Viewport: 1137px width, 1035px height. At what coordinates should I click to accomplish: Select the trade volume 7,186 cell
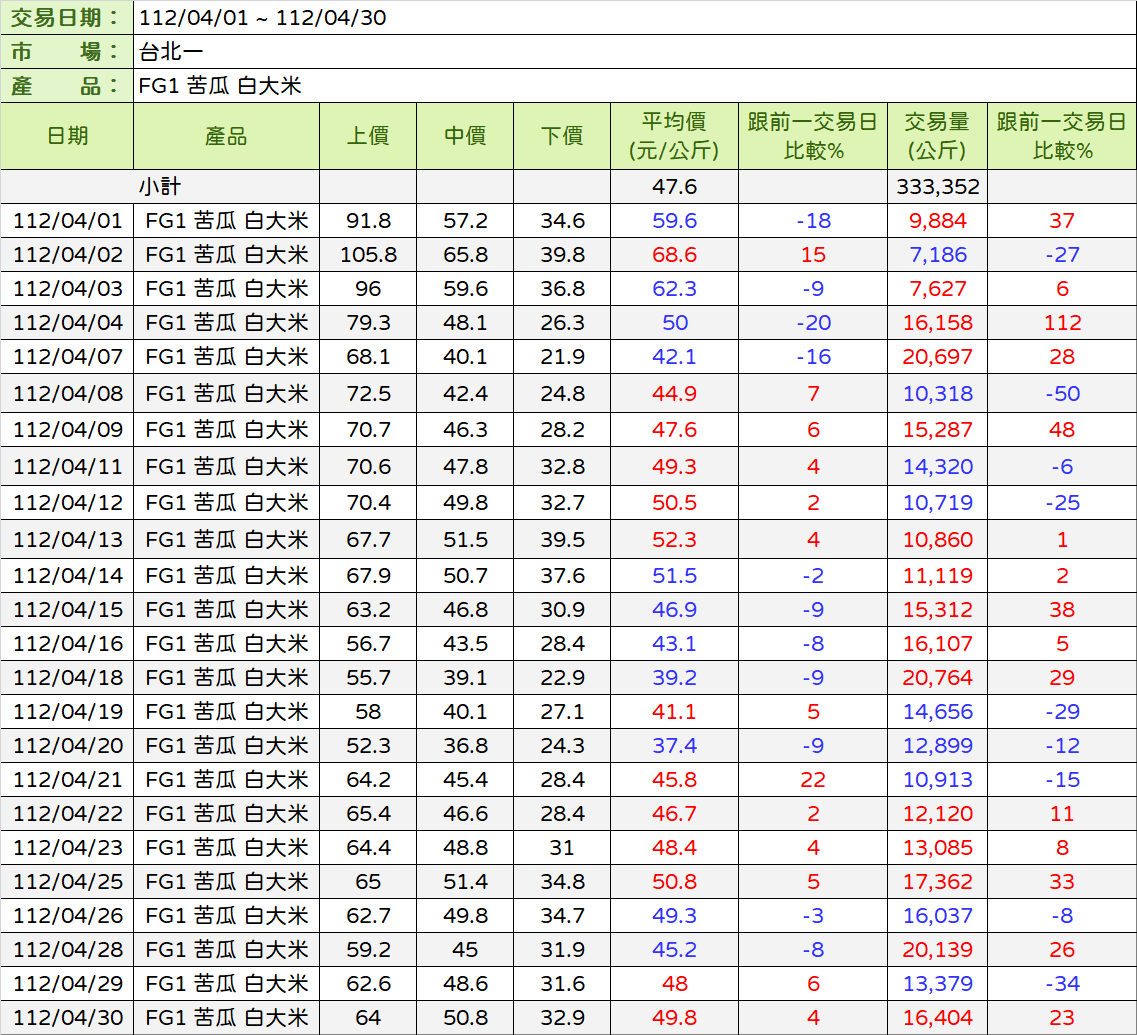pos(938,255)
